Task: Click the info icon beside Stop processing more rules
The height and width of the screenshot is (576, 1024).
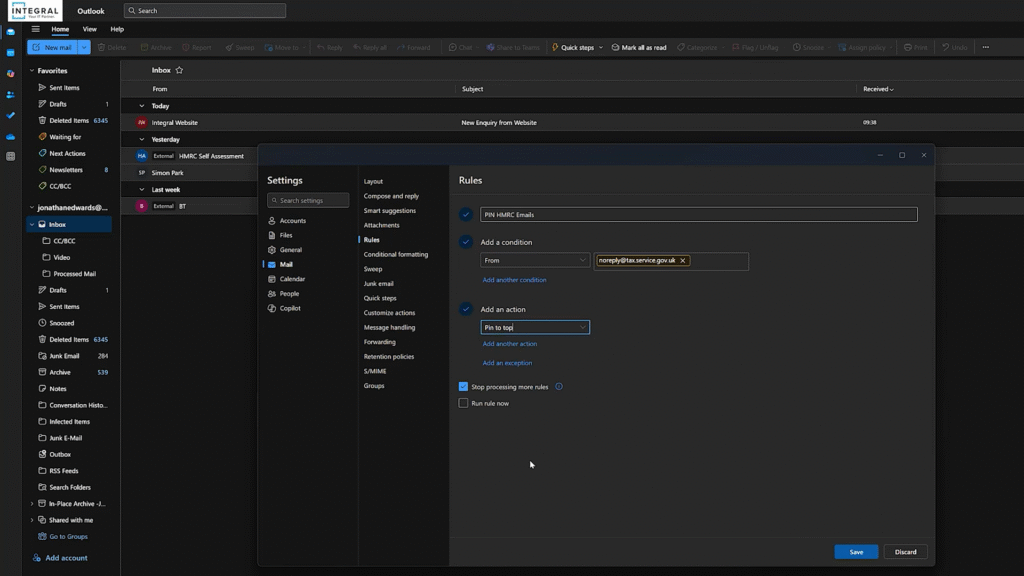Action: tap(559, 387)
